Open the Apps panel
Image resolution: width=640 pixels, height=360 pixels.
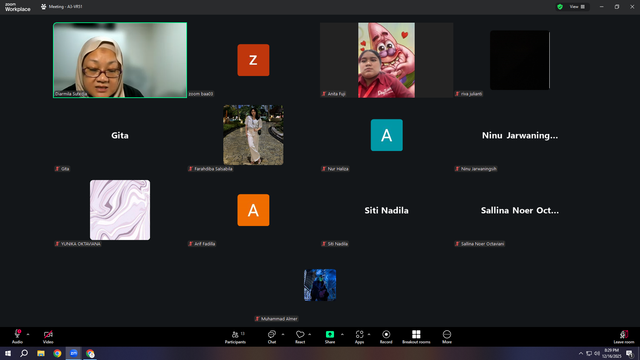click(359, 337)
